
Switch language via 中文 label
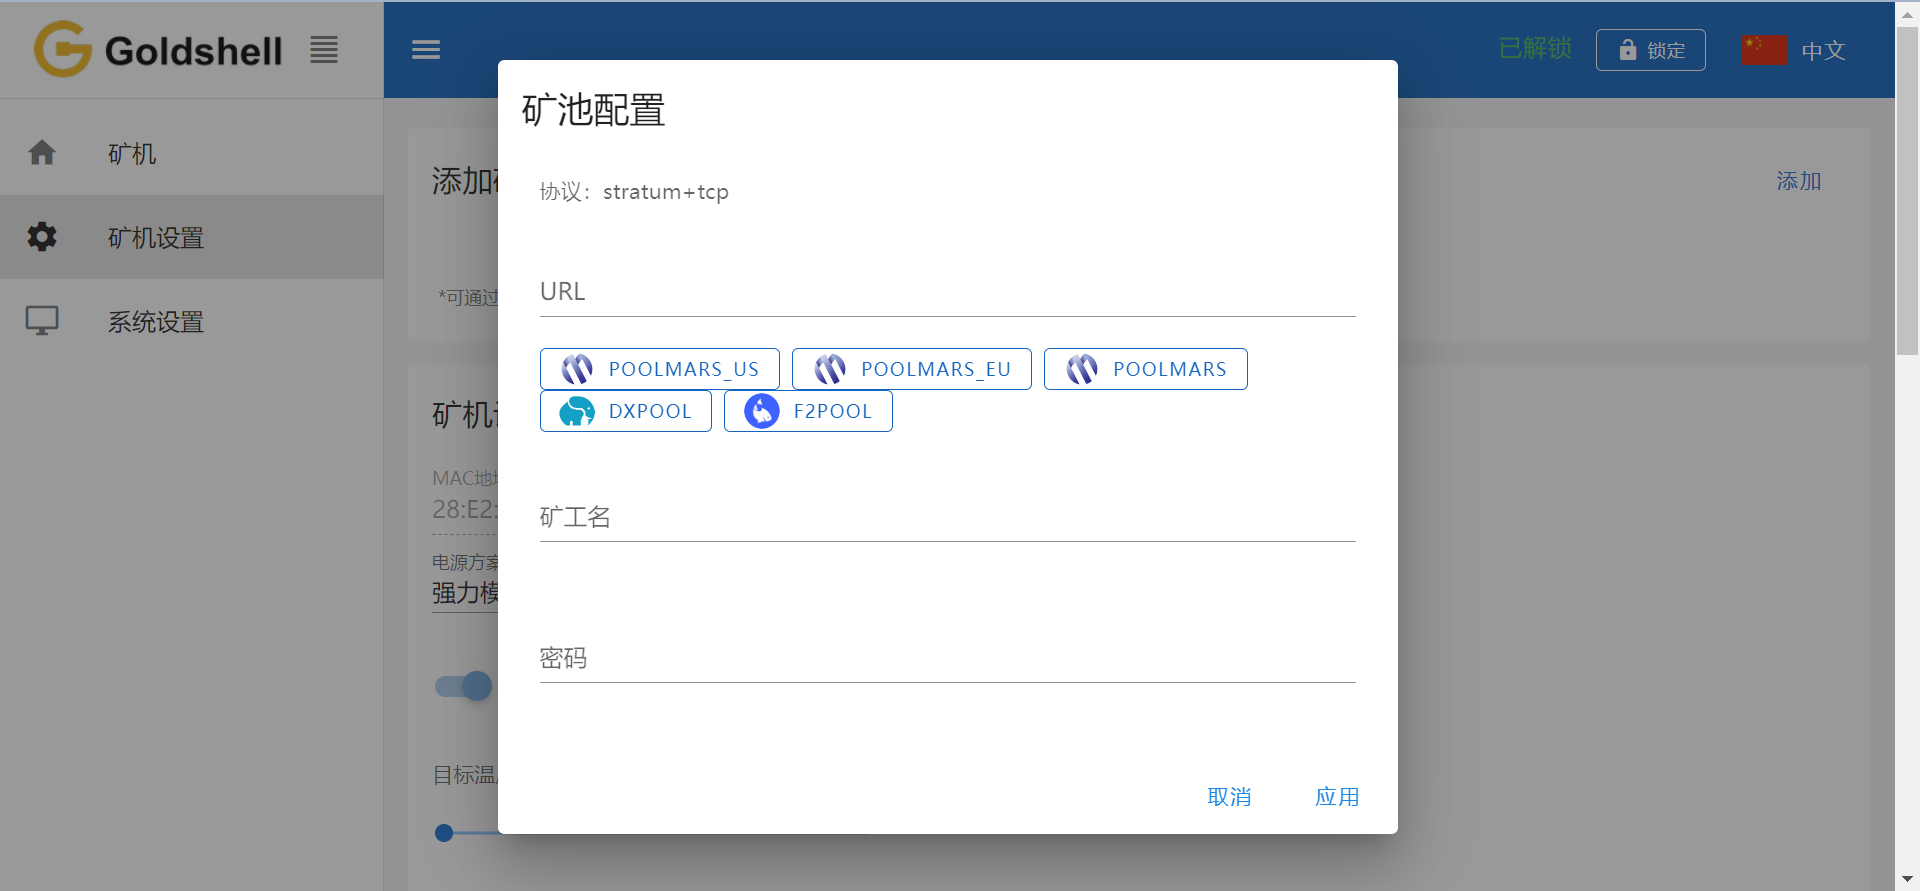[1823, 51]
